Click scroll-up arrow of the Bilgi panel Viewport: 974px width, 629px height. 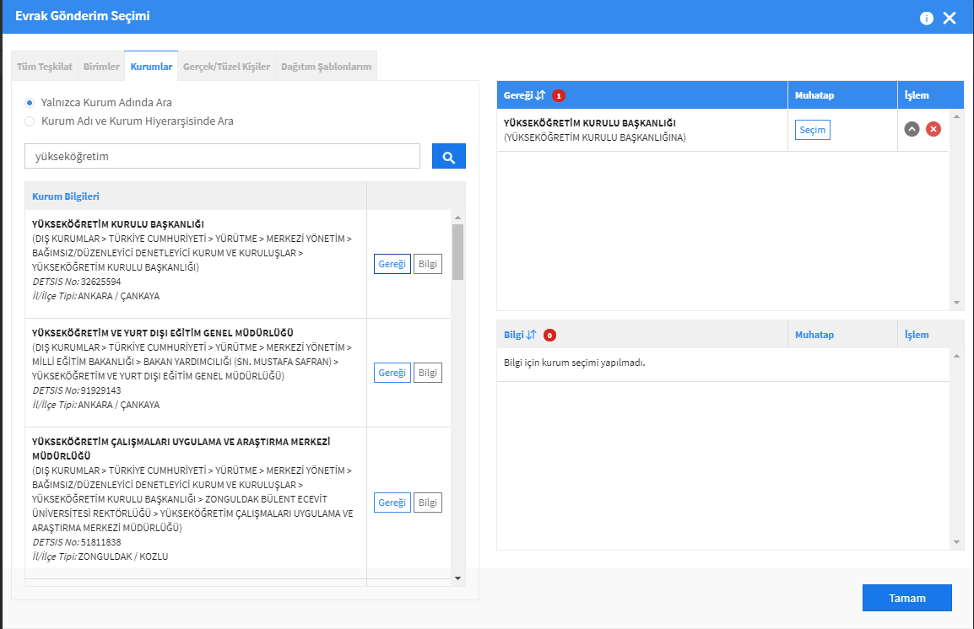tap(957, 356)
